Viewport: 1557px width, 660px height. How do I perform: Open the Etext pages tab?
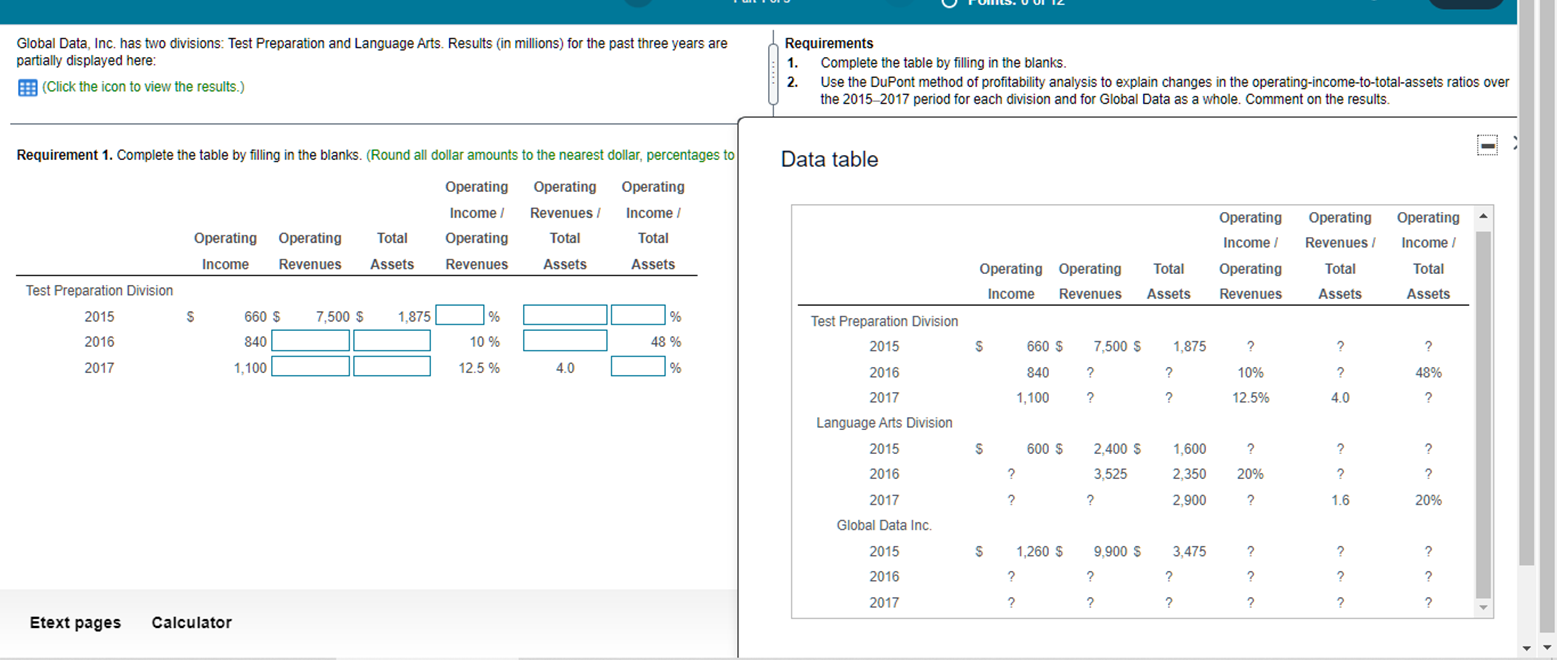pos(74,622)
